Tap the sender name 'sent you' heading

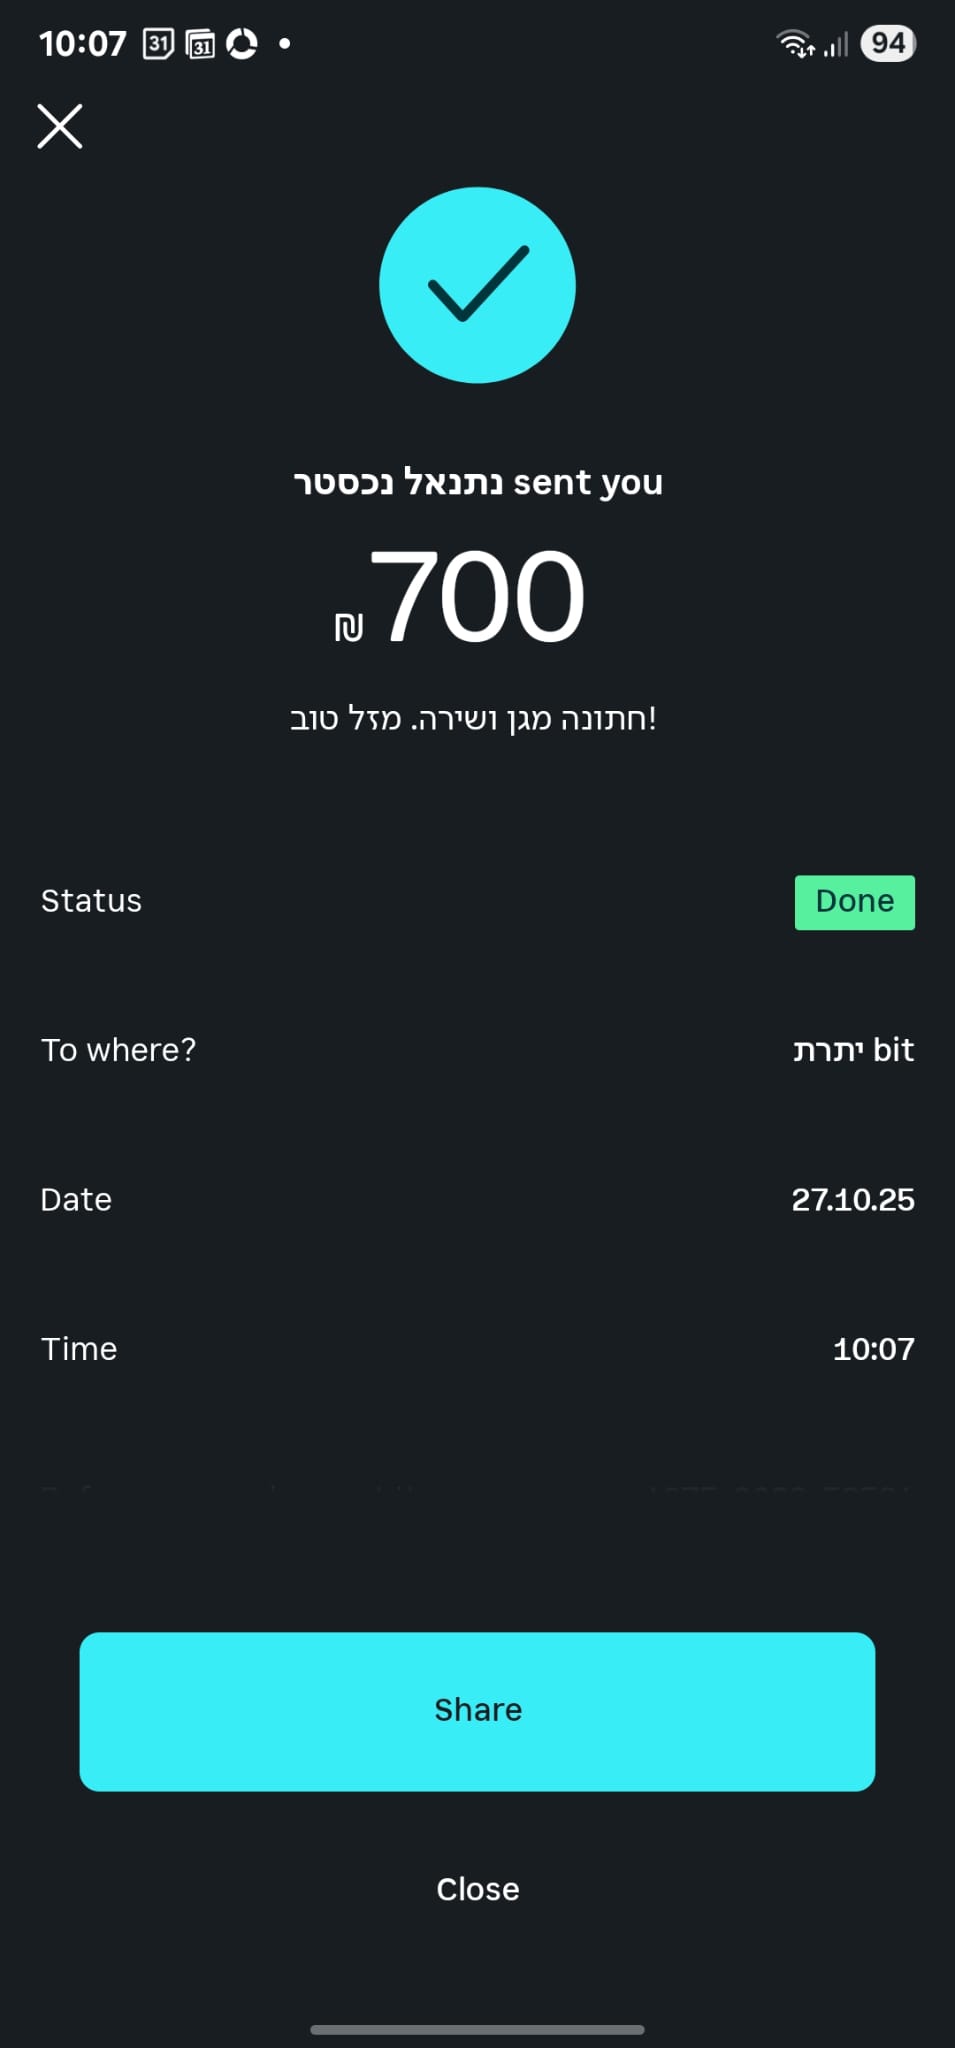click(x=477, y=482)
